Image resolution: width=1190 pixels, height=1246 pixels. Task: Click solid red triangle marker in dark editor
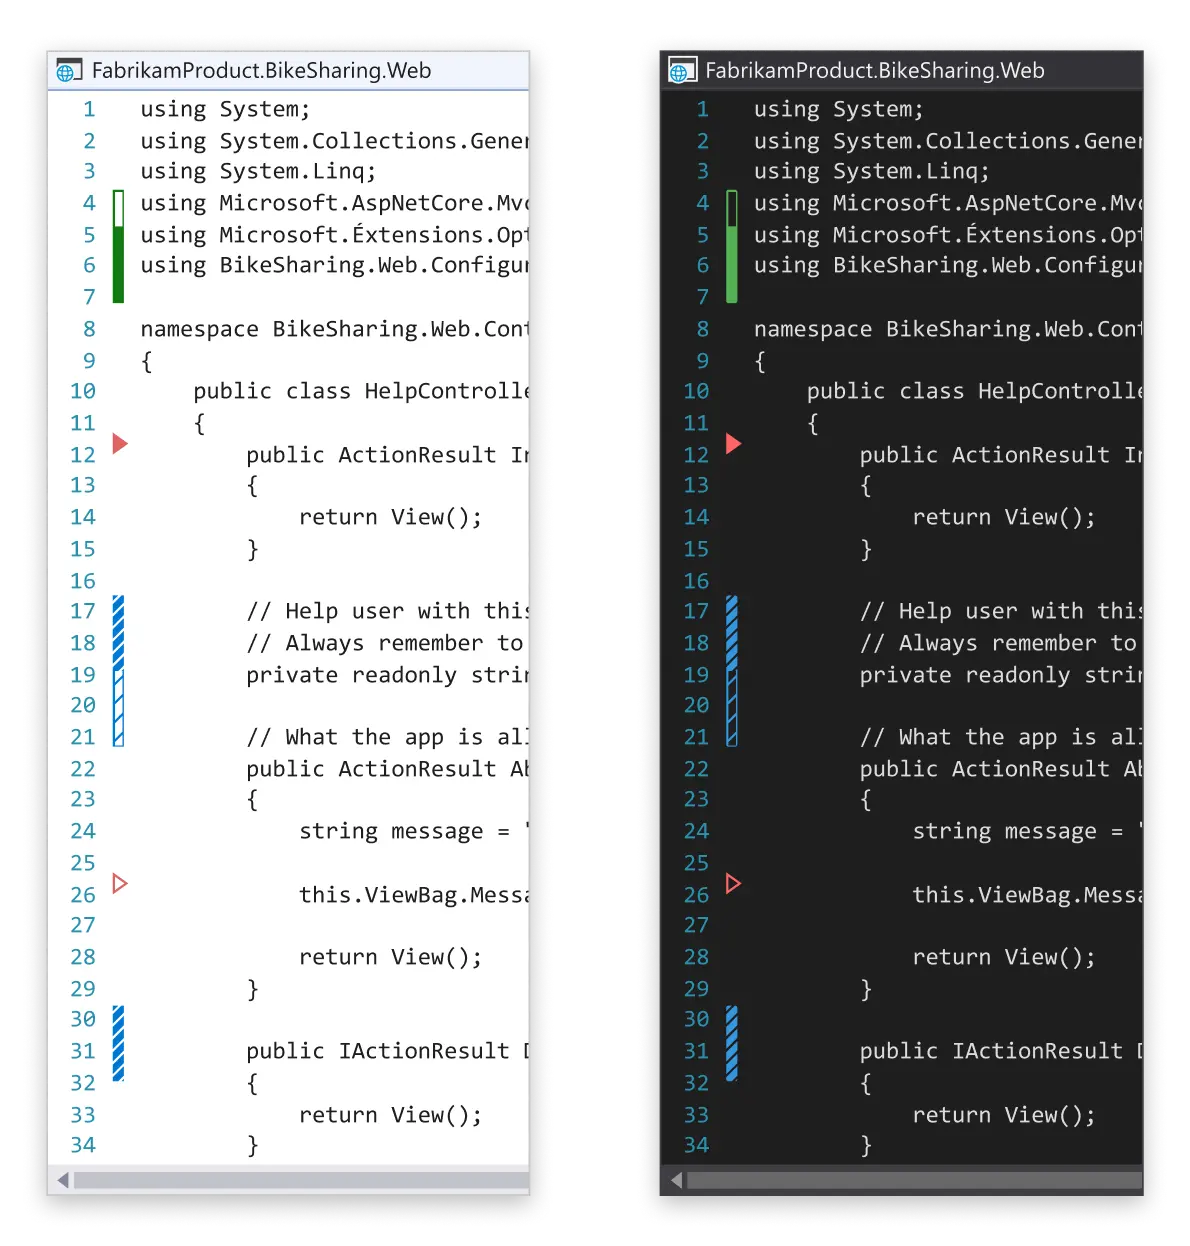coord(733,443)
